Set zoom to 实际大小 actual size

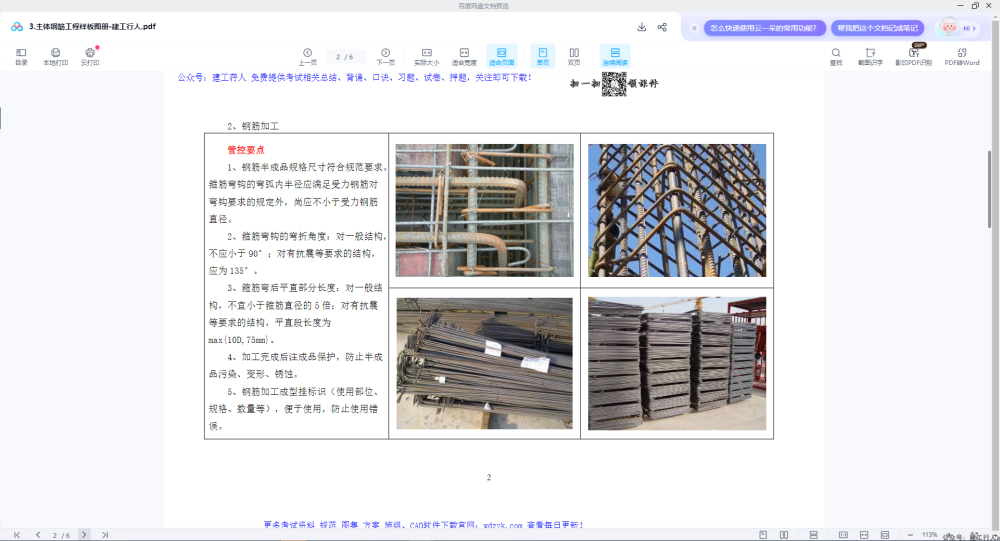[x=427, y=56]
